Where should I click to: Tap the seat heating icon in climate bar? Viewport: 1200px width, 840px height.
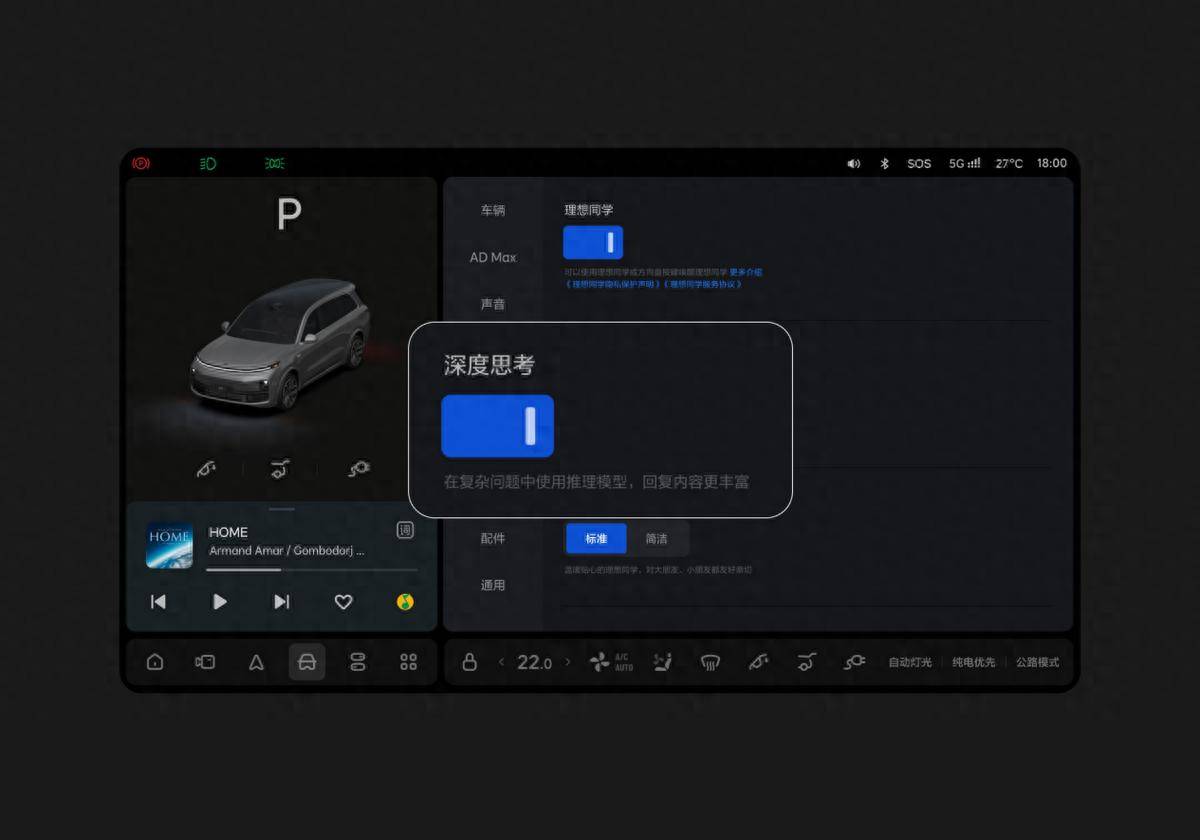(662, 662)
